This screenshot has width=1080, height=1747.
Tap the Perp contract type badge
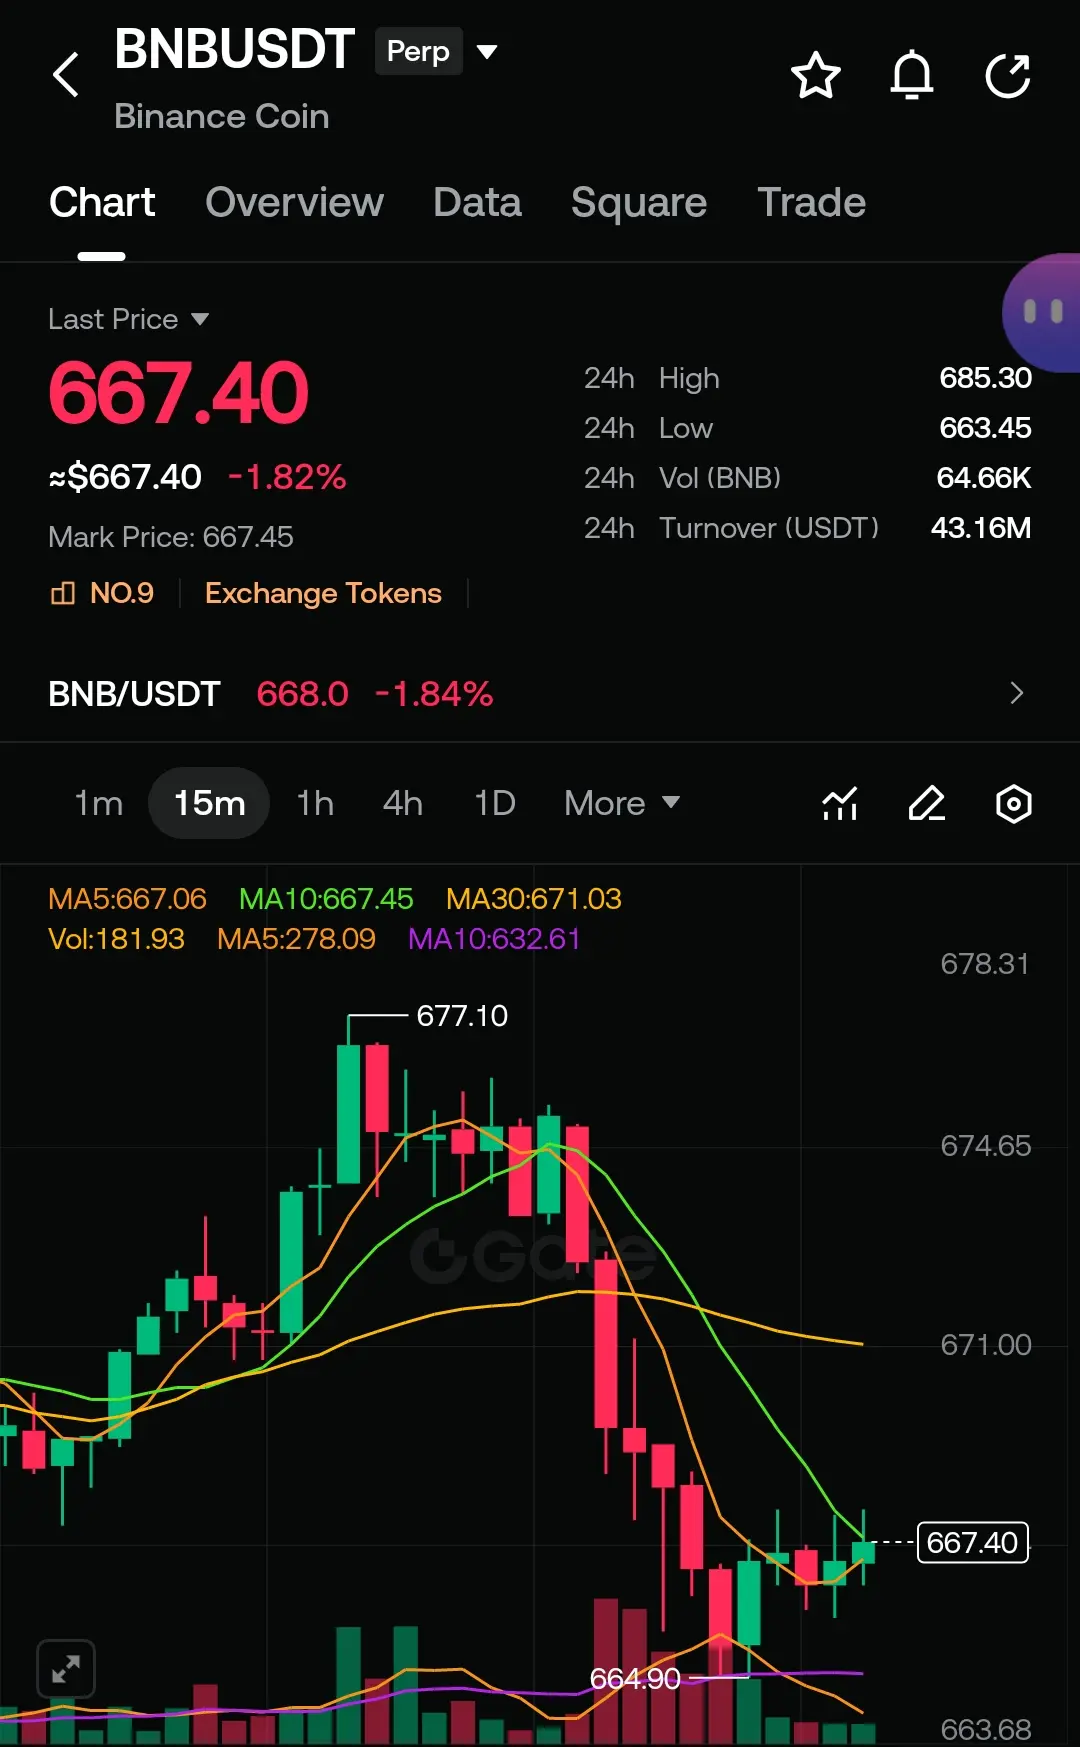(x=418, y=51)
